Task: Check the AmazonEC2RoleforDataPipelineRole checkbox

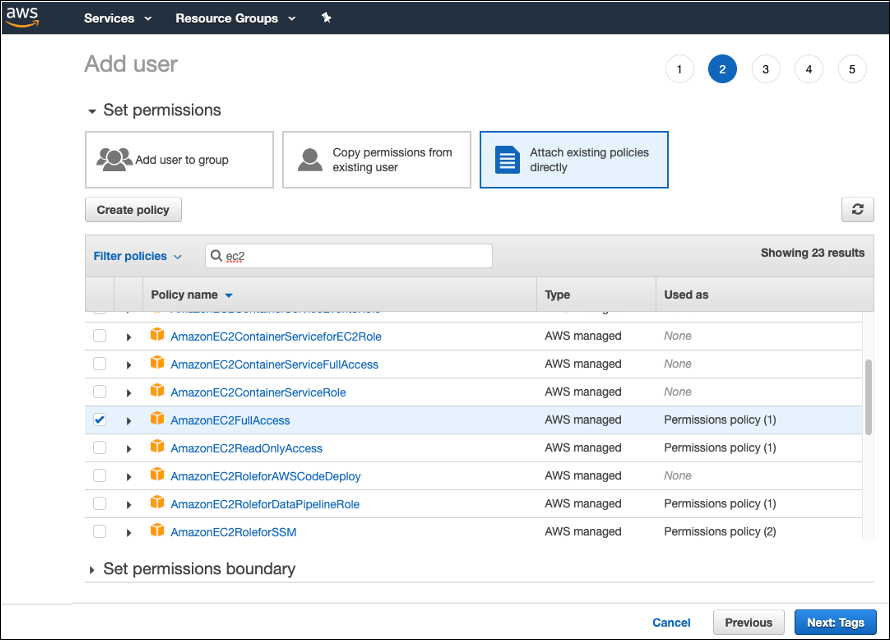Action: (99, 503)
